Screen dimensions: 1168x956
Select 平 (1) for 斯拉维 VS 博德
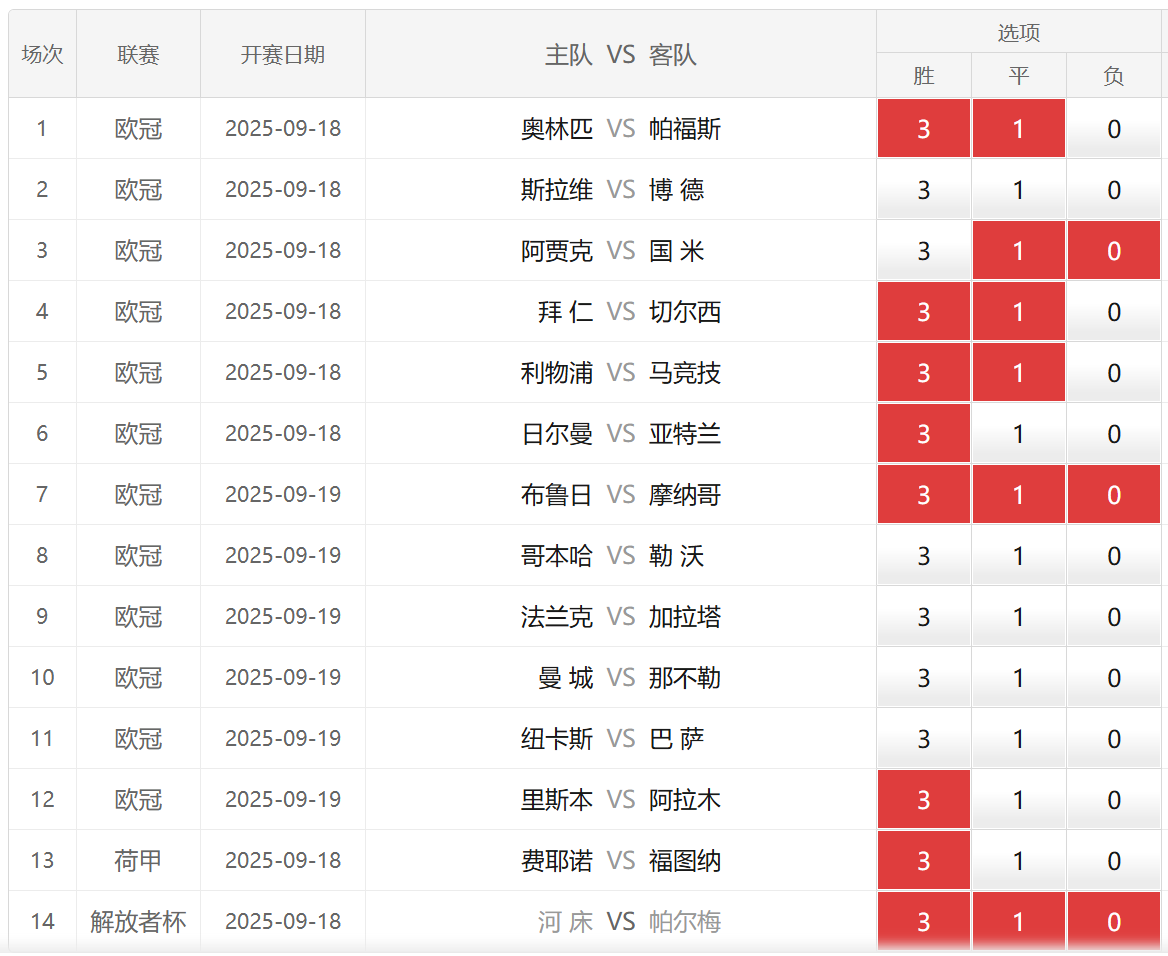[x=1018, y=190]
